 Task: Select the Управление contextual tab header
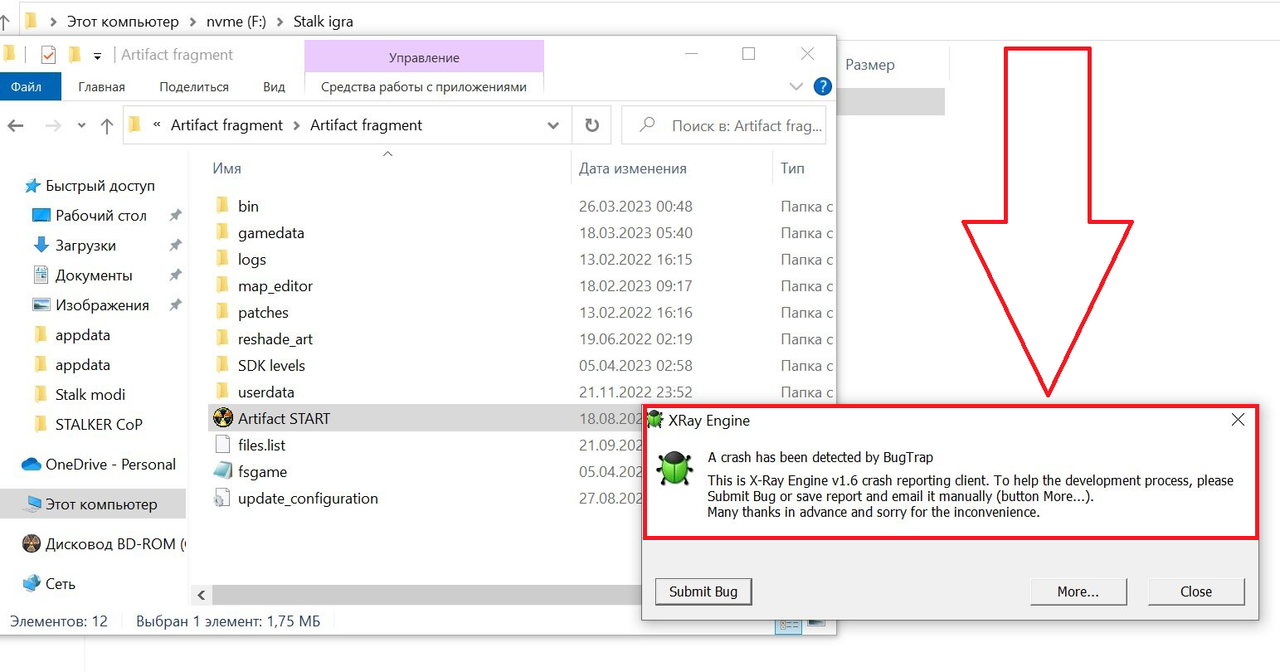pyautogui.click(x=424, y=57)
